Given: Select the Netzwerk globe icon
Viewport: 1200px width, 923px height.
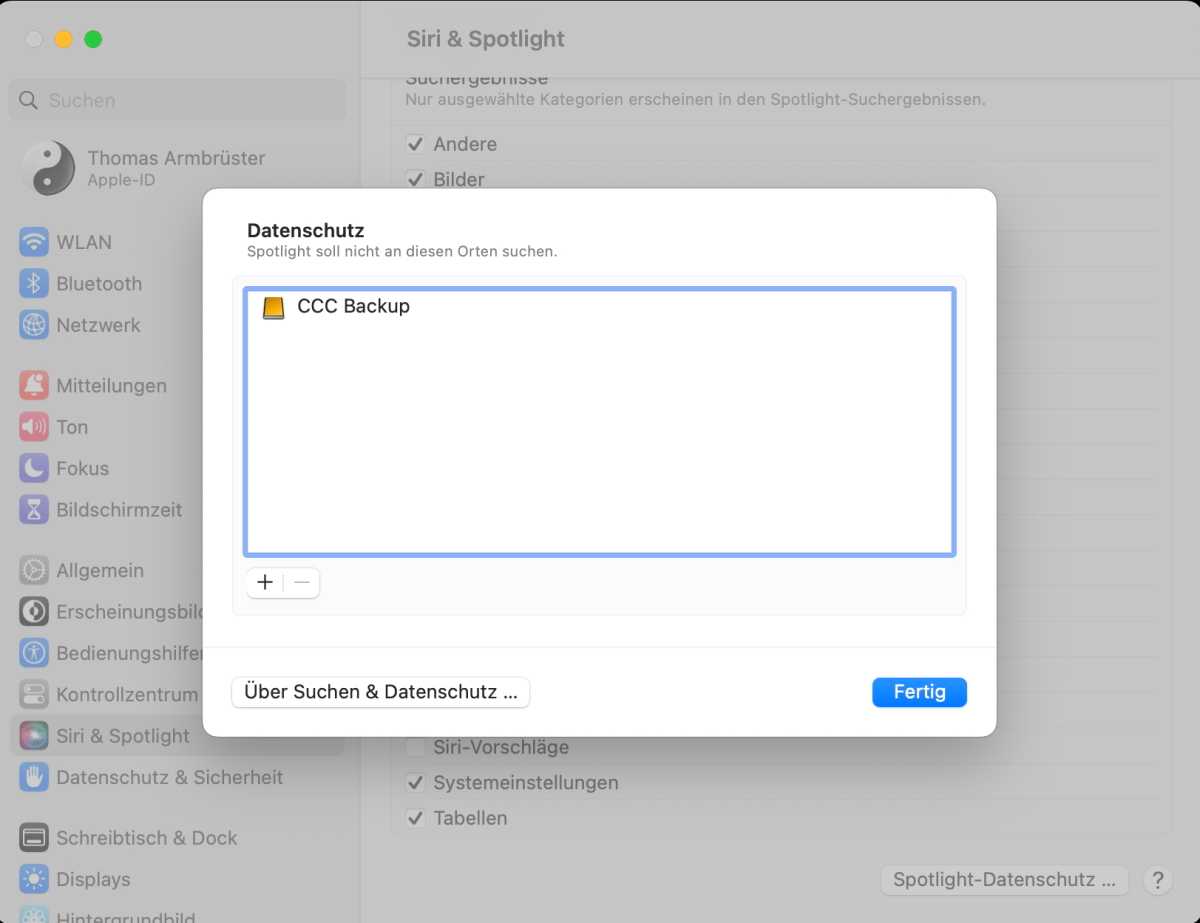Looking at the screenshot, I should click(x=34, y=325).
